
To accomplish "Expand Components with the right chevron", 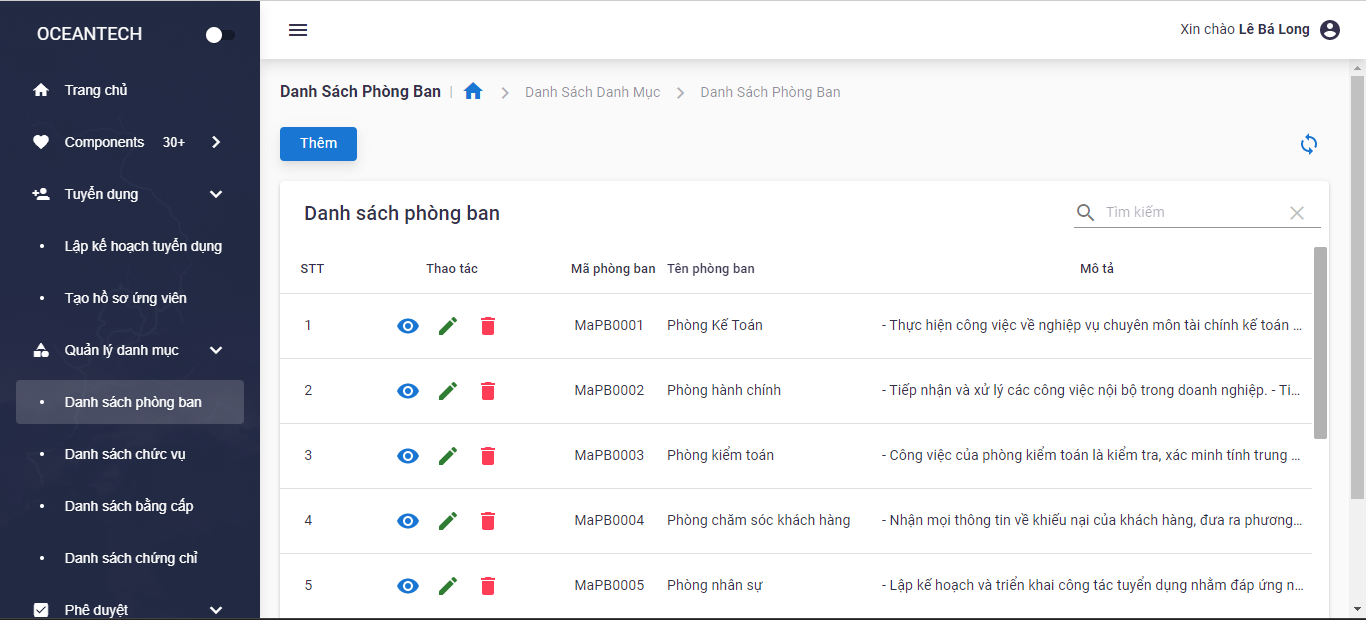I will click(x=216, y=142).
